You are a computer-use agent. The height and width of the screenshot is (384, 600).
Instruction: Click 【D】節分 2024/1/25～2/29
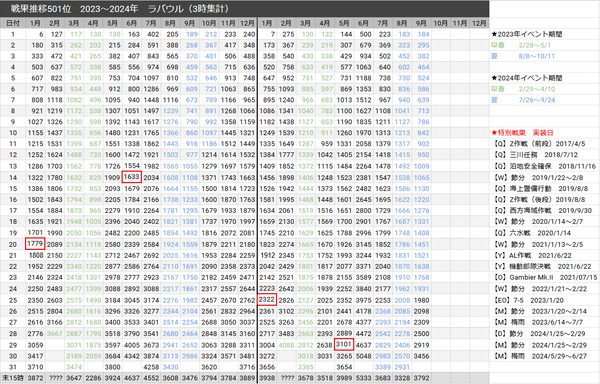[x=539, y=334]
